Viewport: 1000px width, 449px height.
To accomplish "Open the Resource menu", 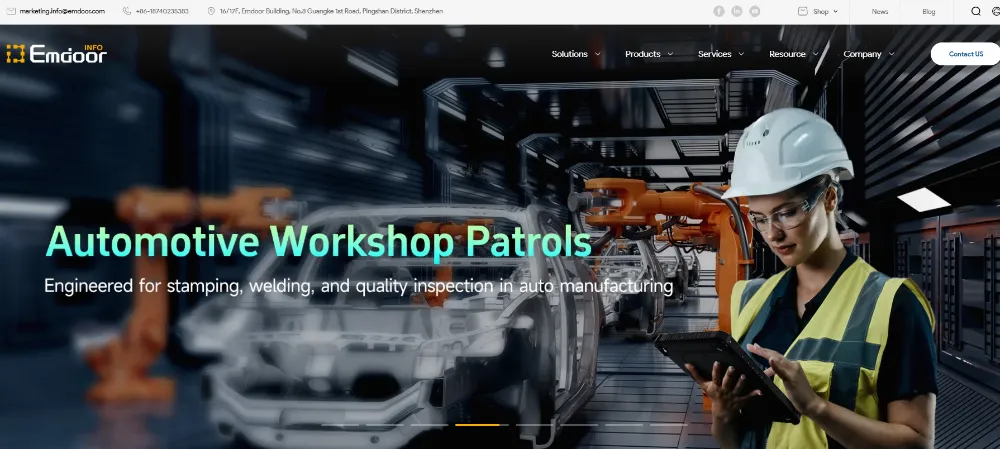I will coord(793,54).
